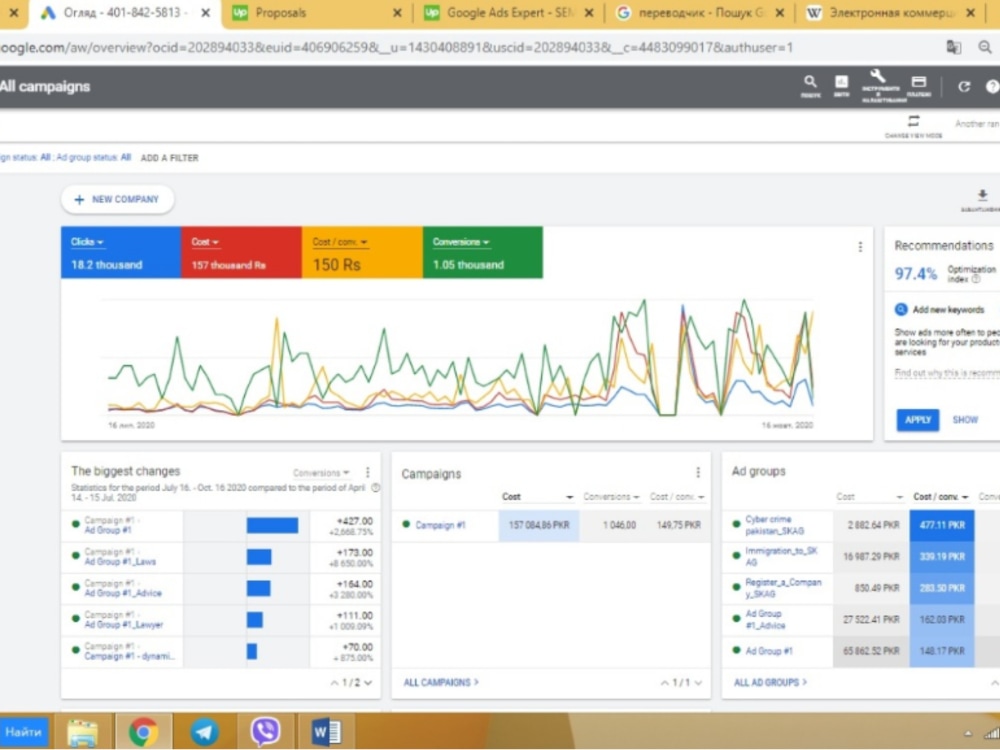The image size is (1000, 750).
Task: Click the change view mode icon
Action: tap(914, 121)
